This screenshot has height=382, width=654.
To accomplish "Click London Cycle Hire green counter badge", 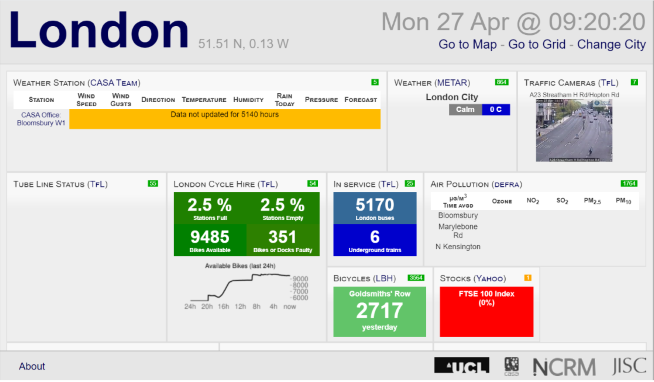I will click(312, 183).
